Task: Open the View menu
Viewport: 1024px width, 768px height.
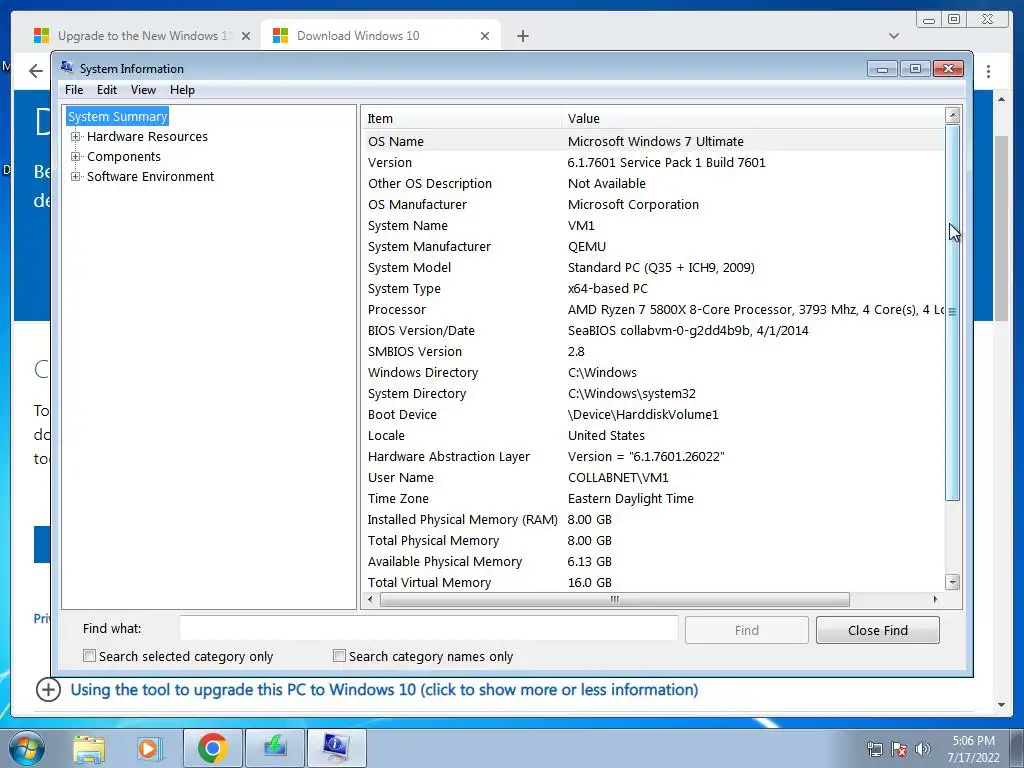Action: point(143,90)
